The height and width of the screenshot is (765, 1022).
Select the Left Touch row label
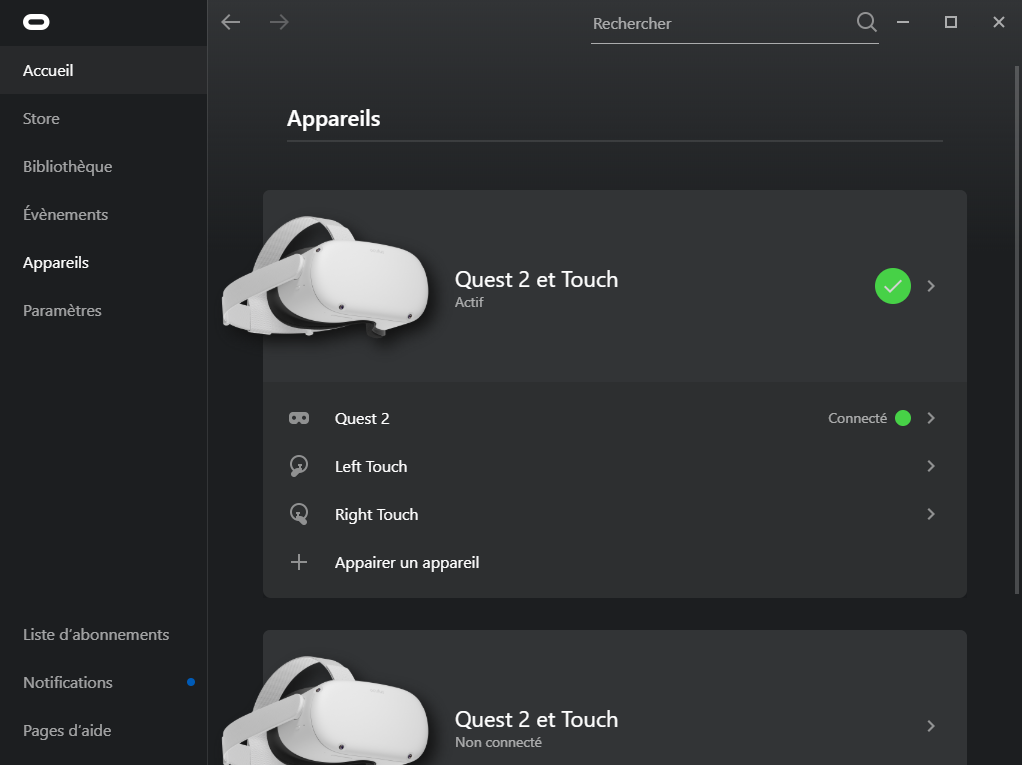[x=371, y=467]
